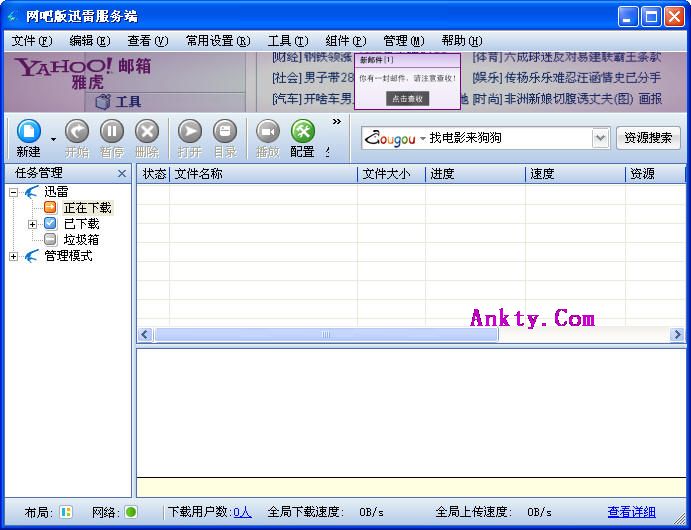Click the 资源搜索 button
This screenshot has width=691, height=530.
click(648, 138)
